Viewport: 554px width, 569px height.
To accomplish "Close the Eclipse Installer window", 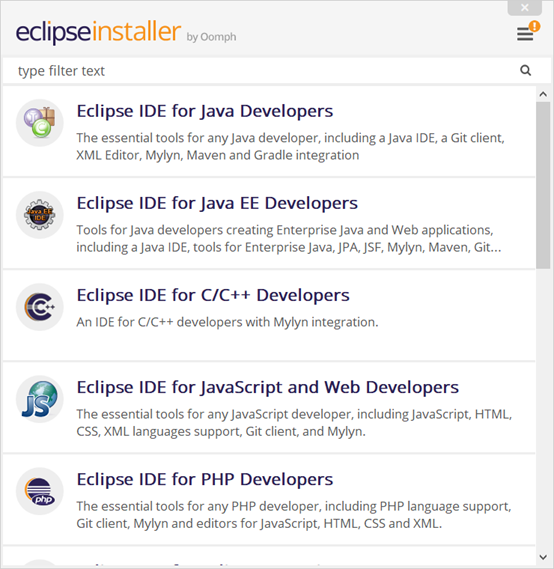I will (x=525, y=7).
